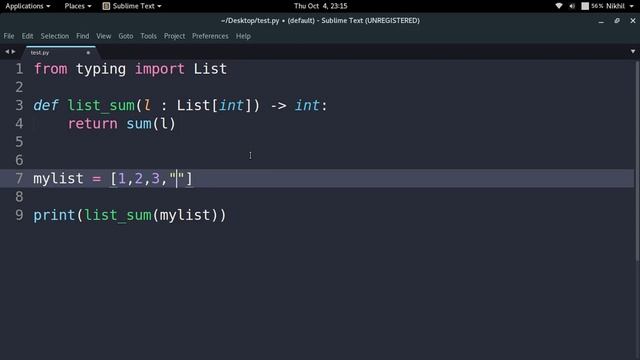
Task: Go to previous tab with left arrow
Action: coord(7,51)
